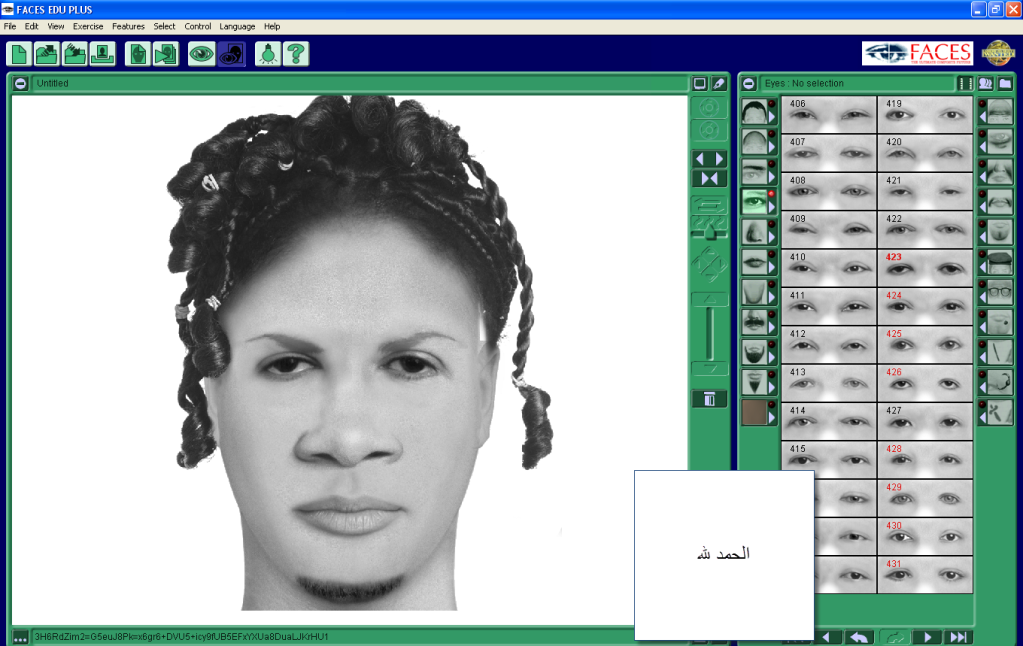Screen dimensions: 1023x646
Task: Toggle the red dot beside eyebrows category
Action: coord(772,164)
